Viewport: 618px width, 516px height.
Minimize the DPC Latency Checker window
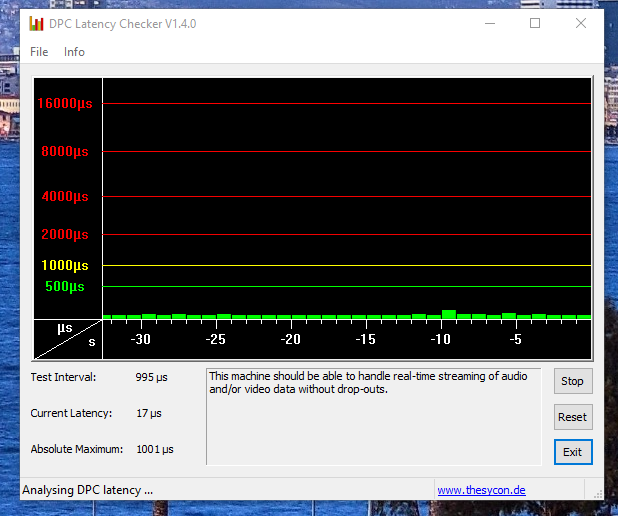490,24
